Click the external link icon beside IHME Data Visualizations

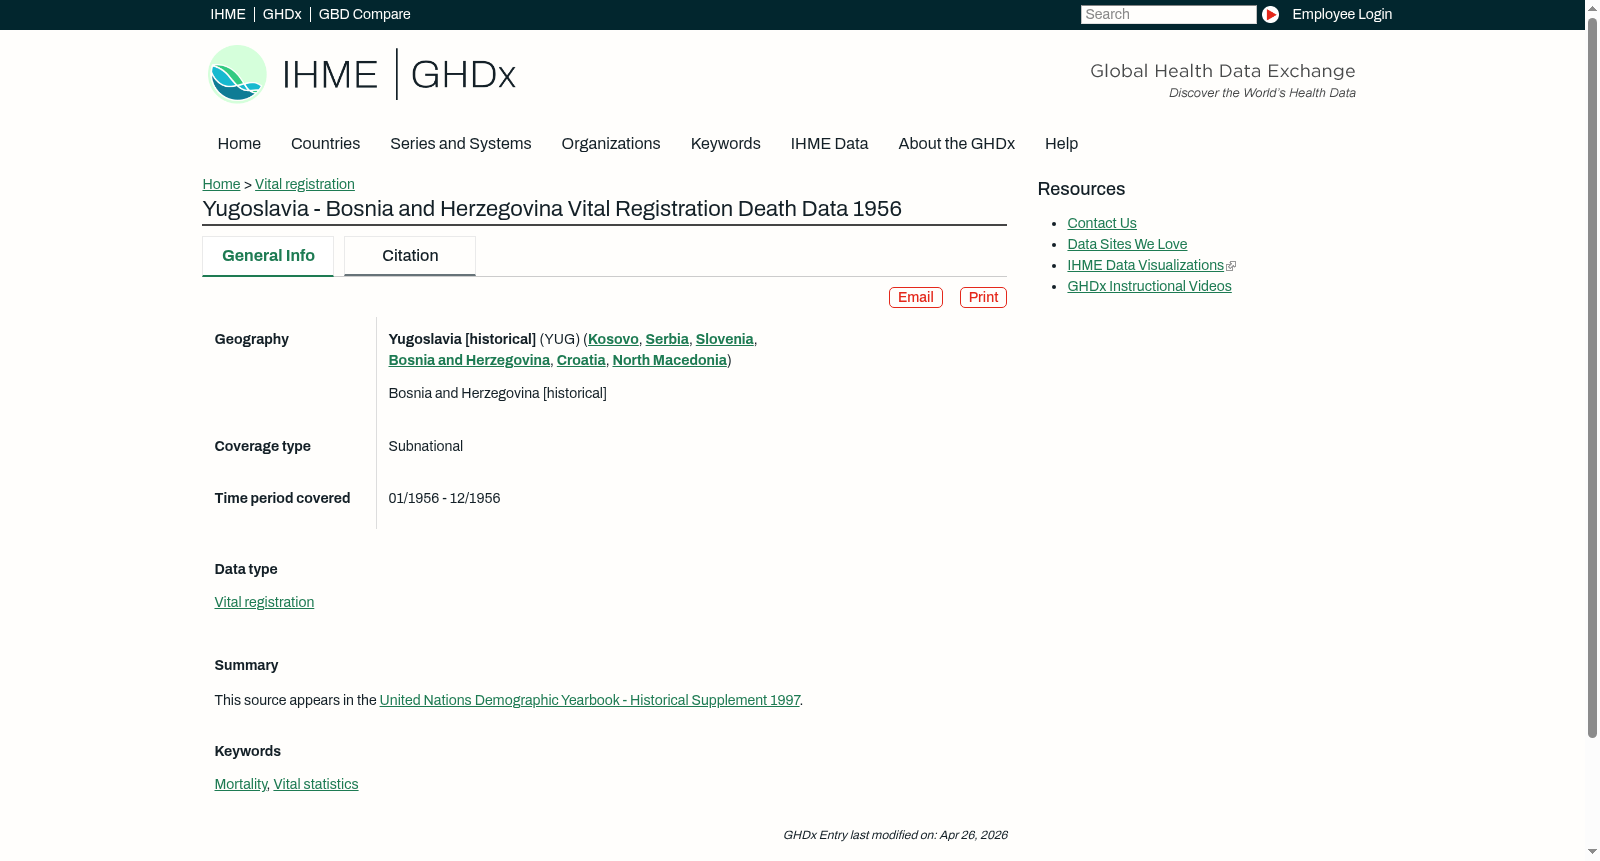tap(1231, 266)
